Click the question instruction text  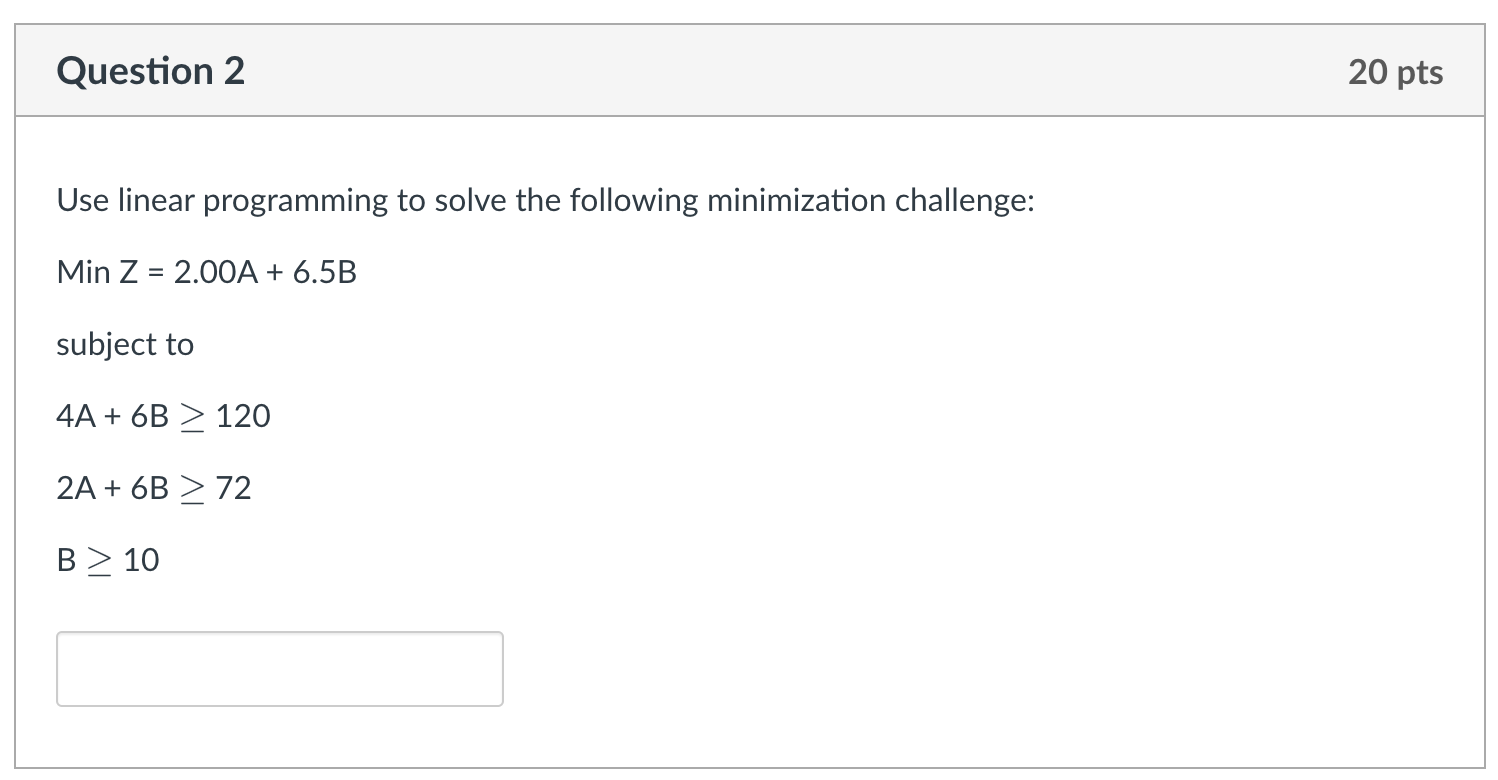[545, 200]
